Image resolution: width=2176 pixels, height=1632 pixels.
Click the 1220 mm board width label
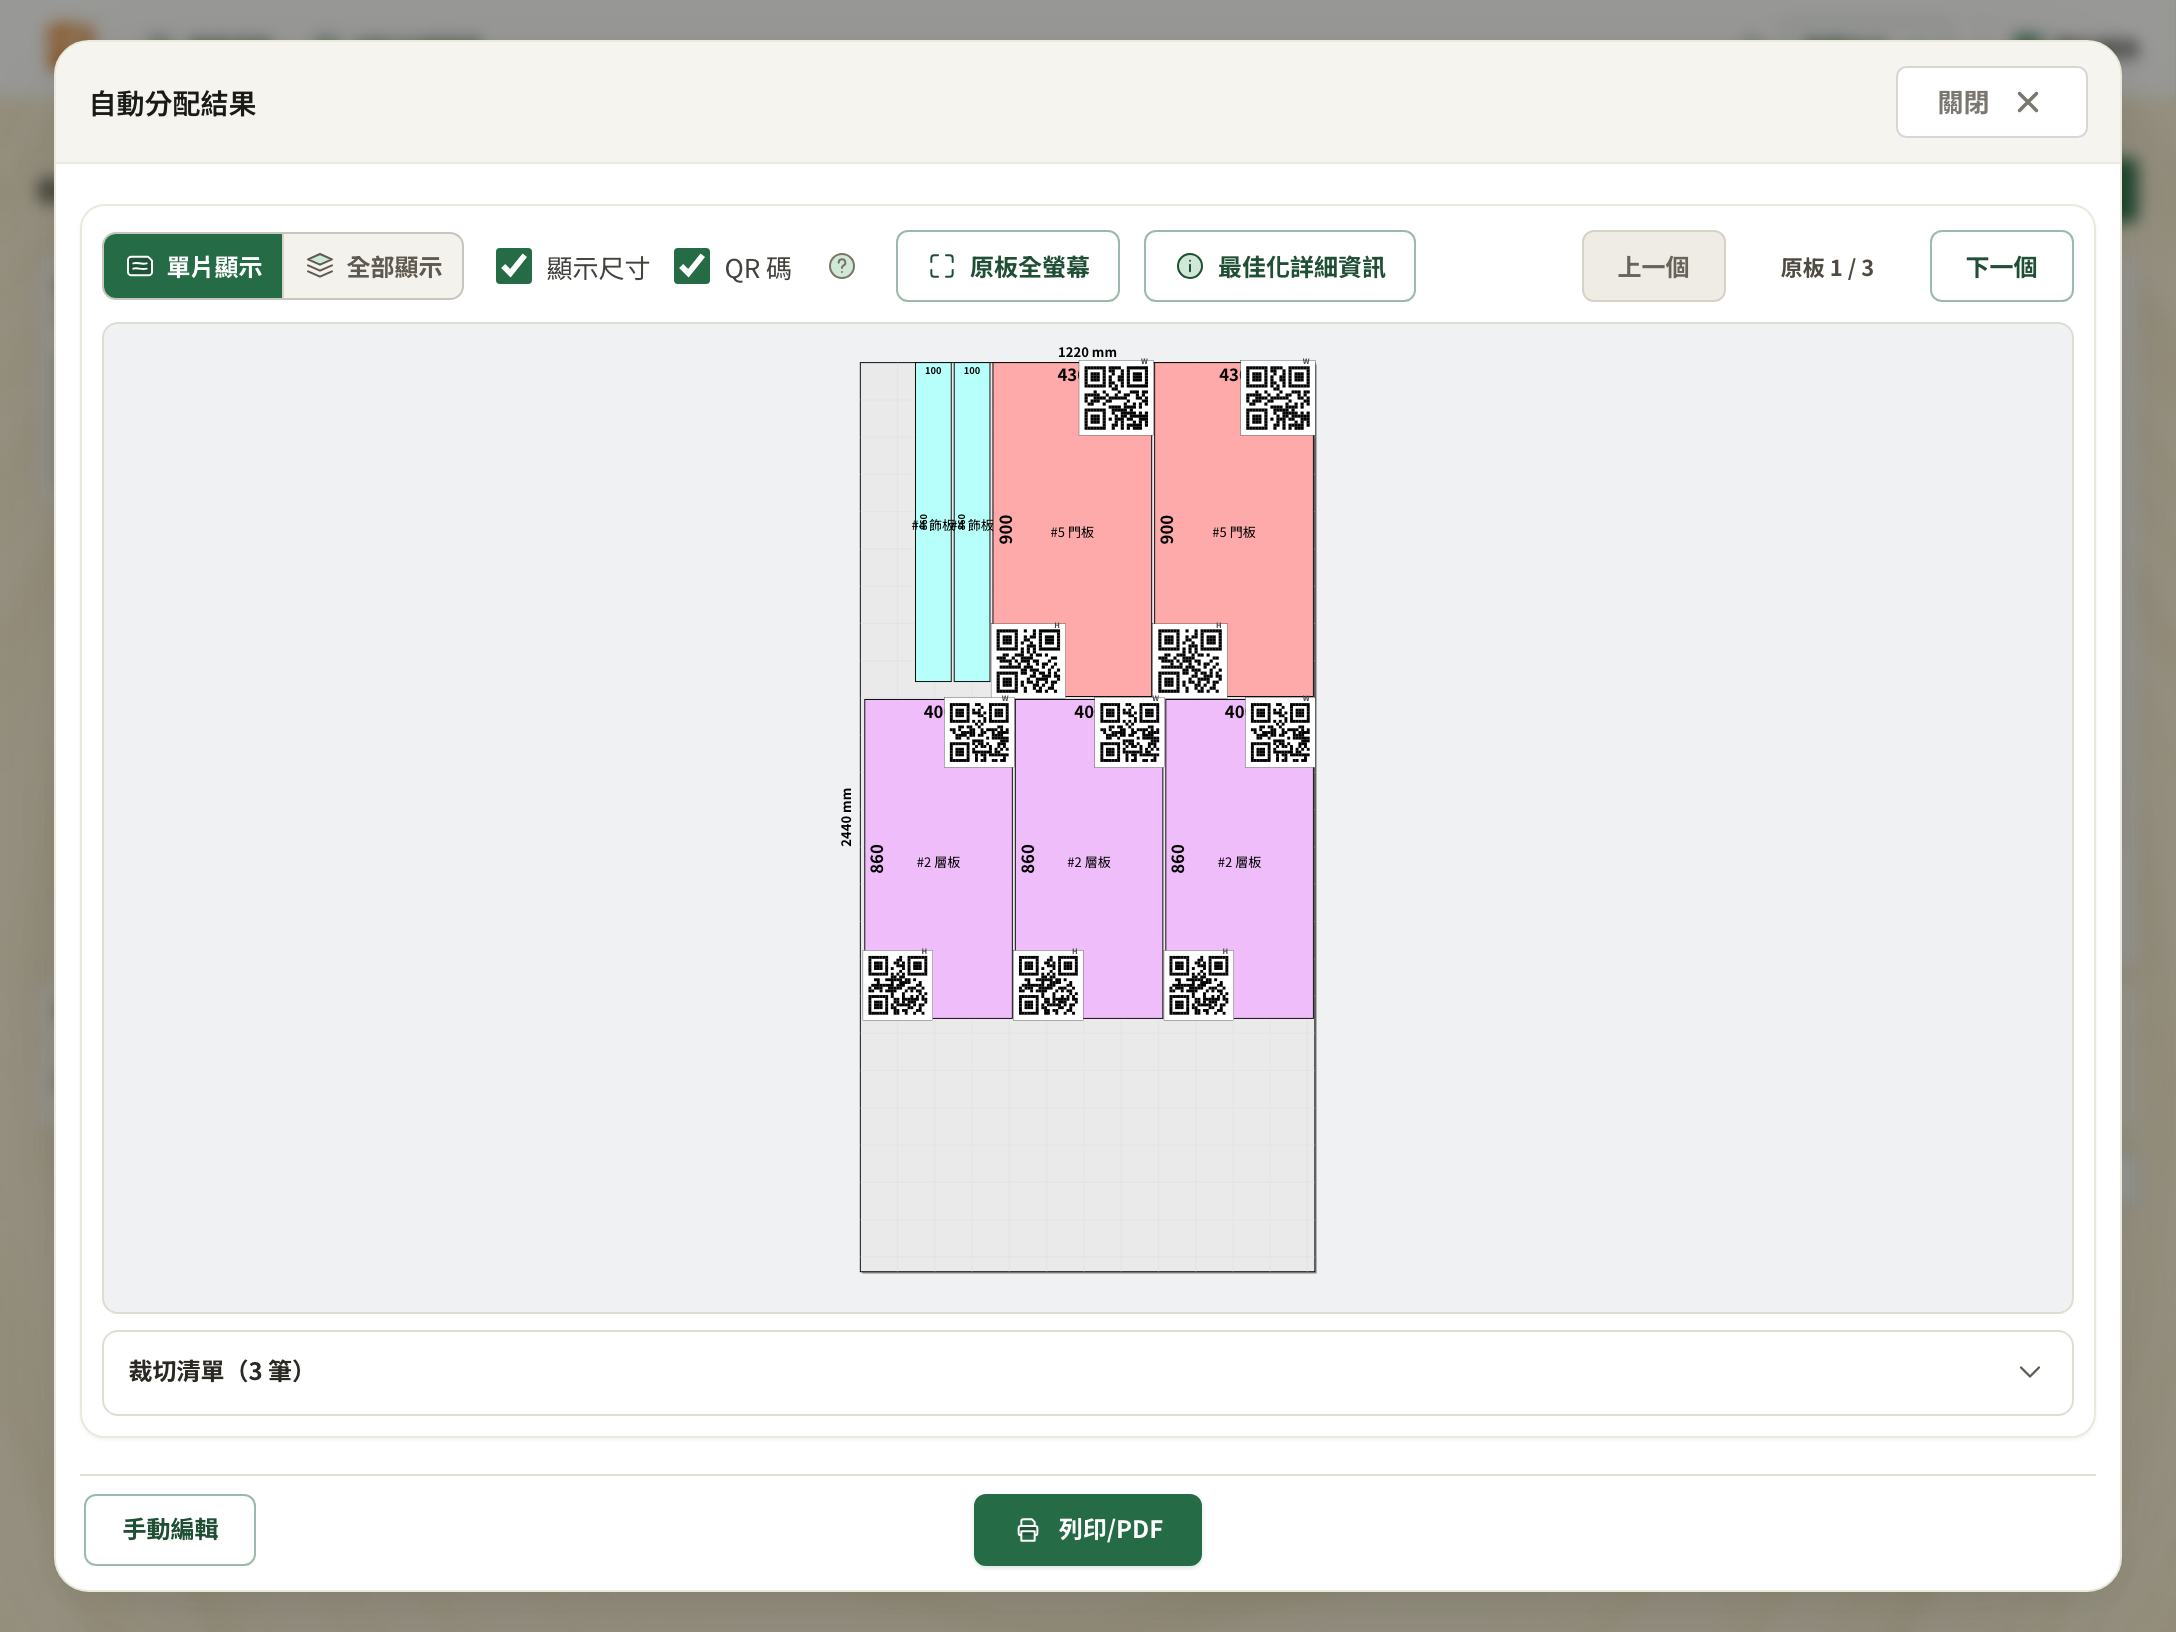pos(1087,352)
